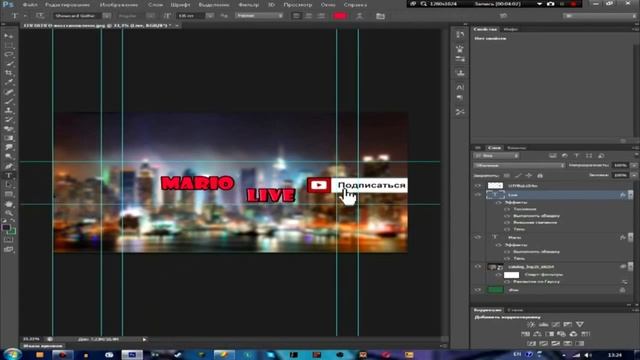
Task: Open the layer filter kind dropdown
Action: 496,156
